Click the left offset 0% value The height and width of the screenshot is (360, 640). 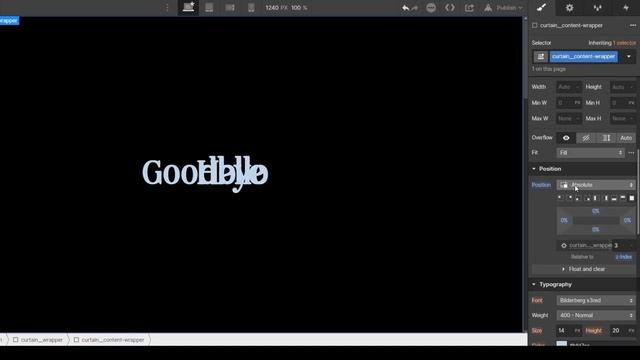point(564,220)
